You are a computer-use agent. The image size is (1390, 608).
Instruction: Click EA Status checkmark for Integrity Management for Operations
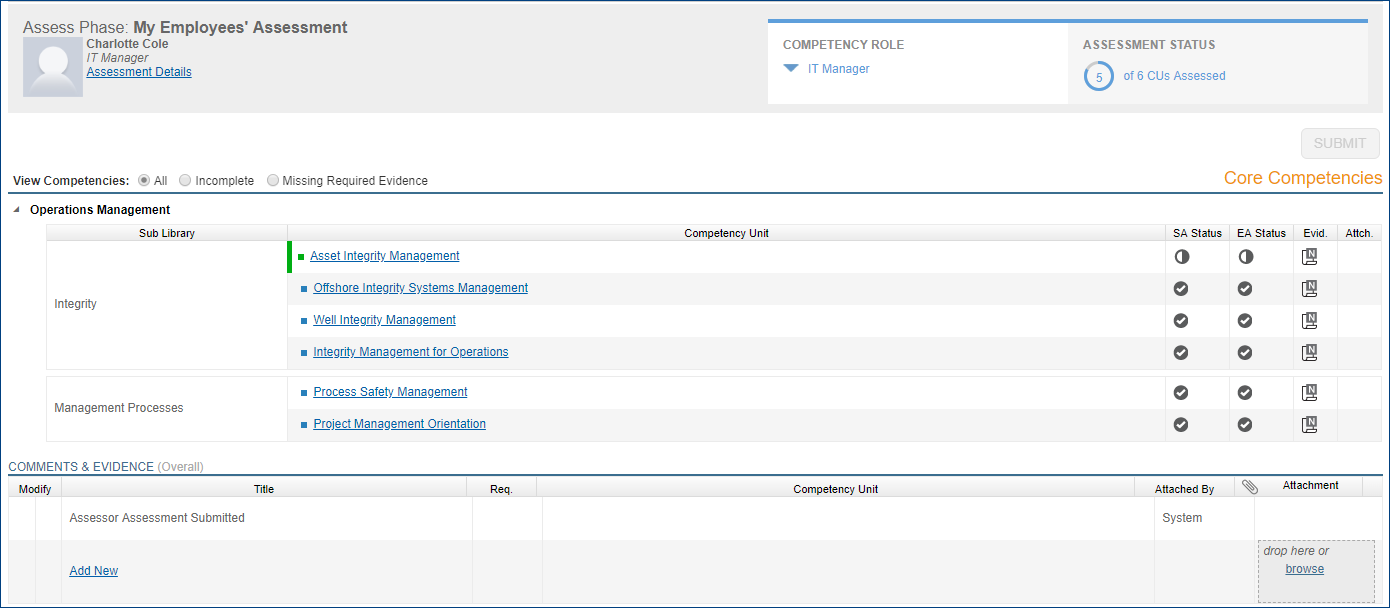(x=1245, y=353)
